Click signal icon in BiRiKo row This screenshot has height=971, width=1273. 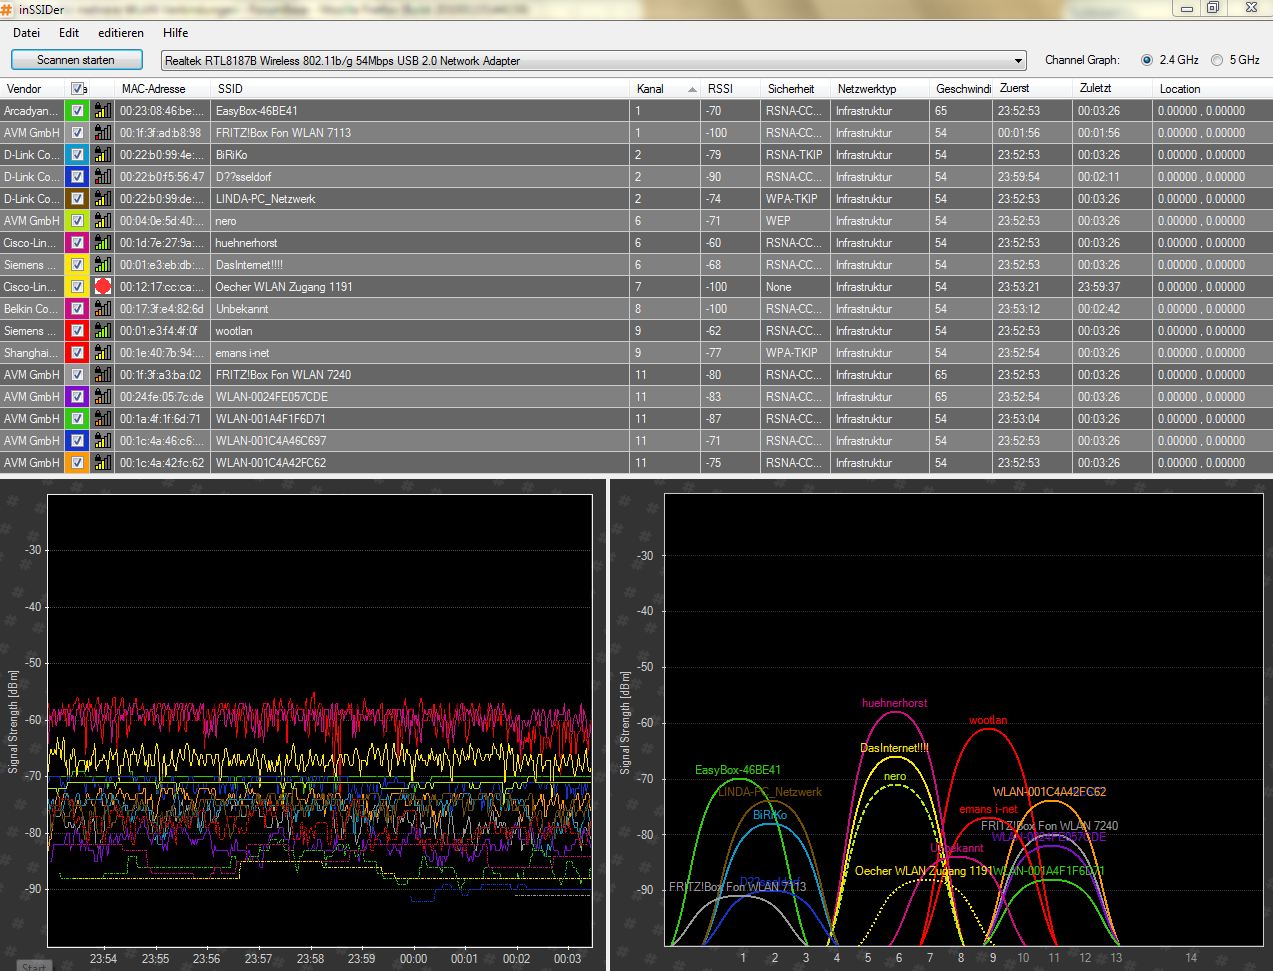(x=102, y=155)
